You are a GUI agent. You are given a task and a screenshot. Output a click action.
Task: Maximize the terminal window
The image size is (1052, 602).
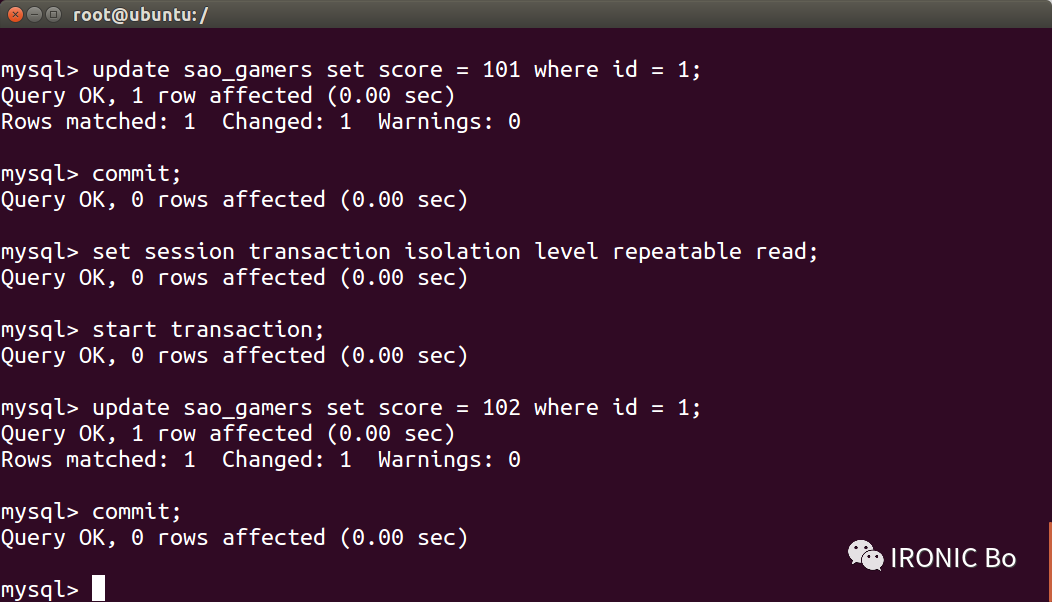coord(54,14)
